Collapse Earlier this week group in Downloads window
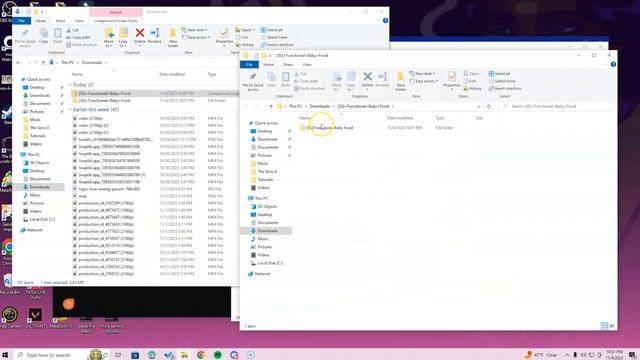Image resolution: width=640 pixels, height=360 pixels. pyautogui.click(x=70, y=109)
